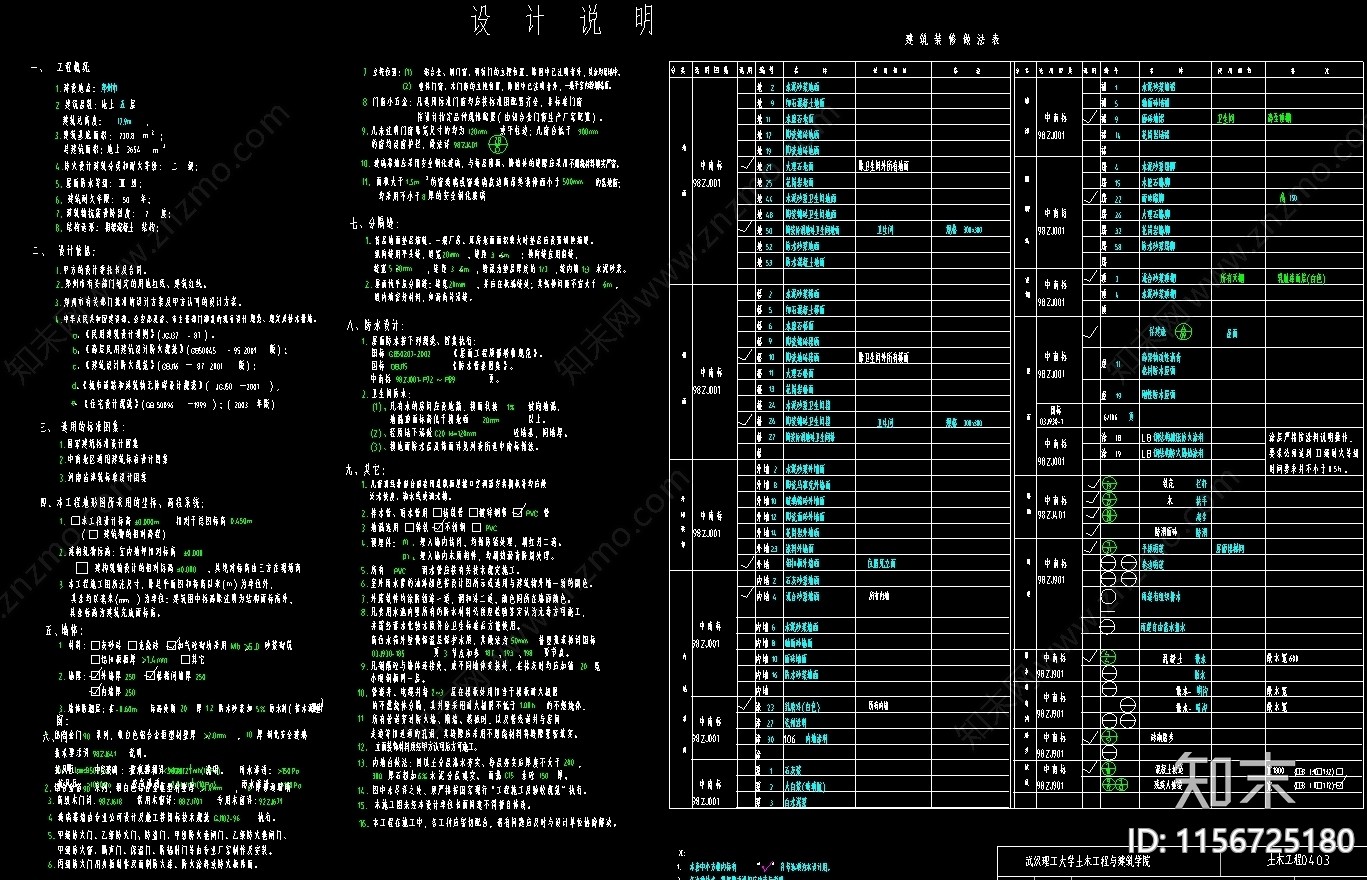Image resolution: width=1367 pixels, height=880 pixels.
Task: Select the green 高 150 remark
Action: 1287,198
